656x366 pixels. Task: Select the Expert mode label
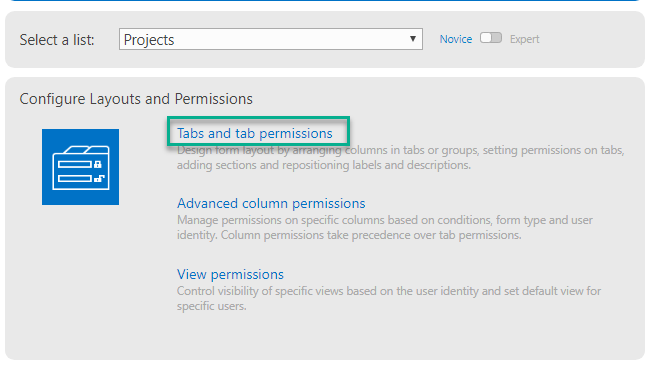point(525,39)
